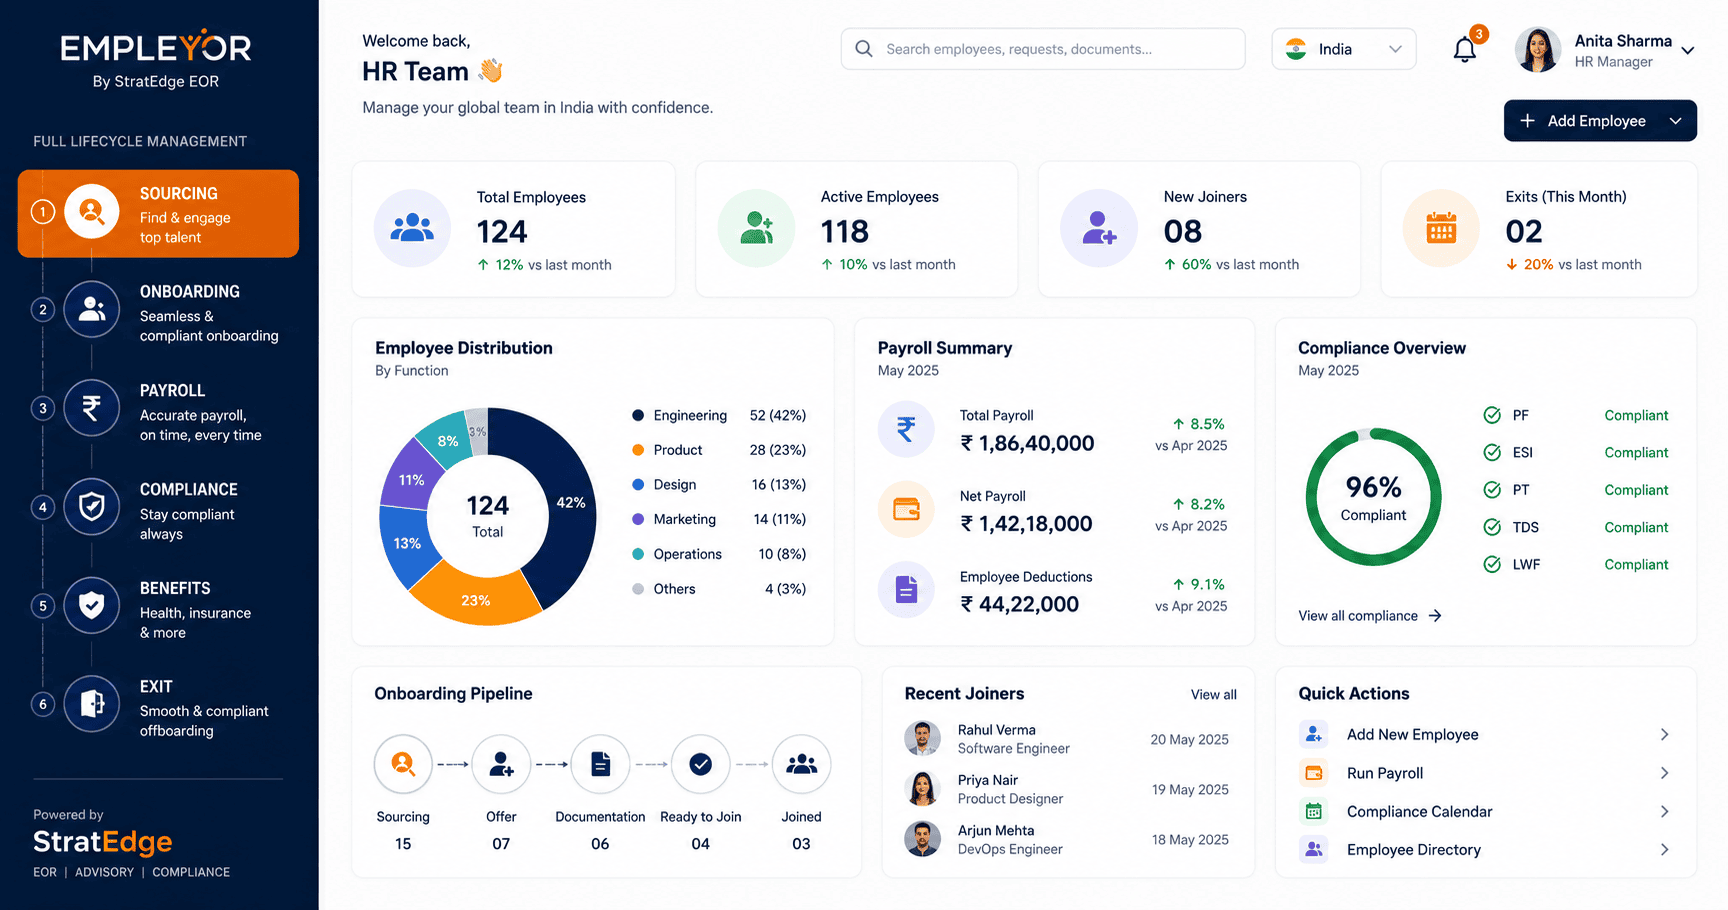Viewport: 1728px width, 910px height.
Task: Open the Add New Employee row chevron
Action: [x=1665, y=734]
